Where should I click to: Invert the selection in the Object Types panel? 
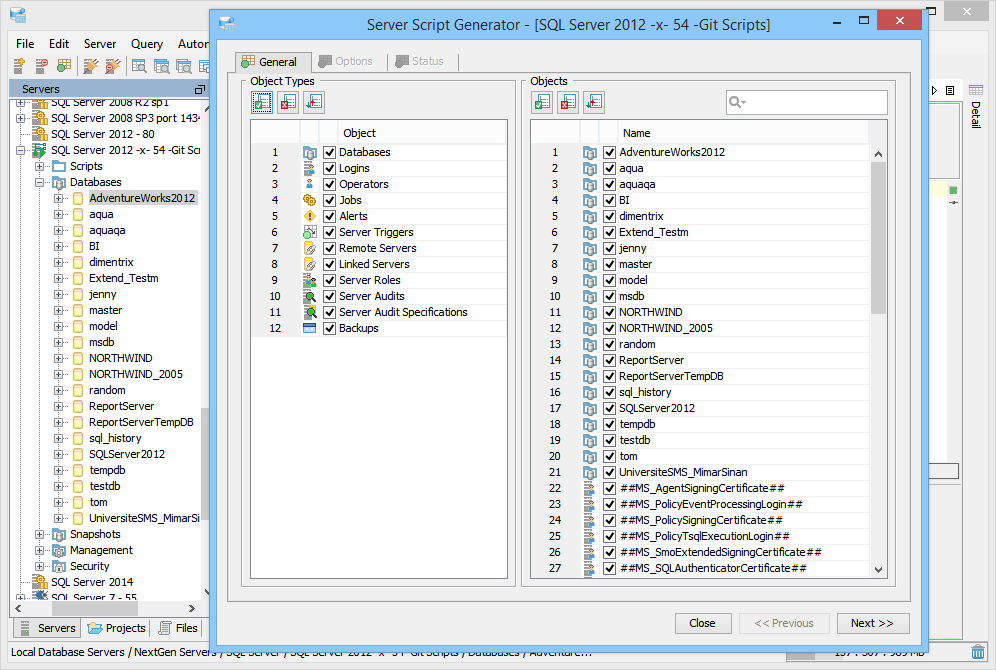(x=314, y=102)
